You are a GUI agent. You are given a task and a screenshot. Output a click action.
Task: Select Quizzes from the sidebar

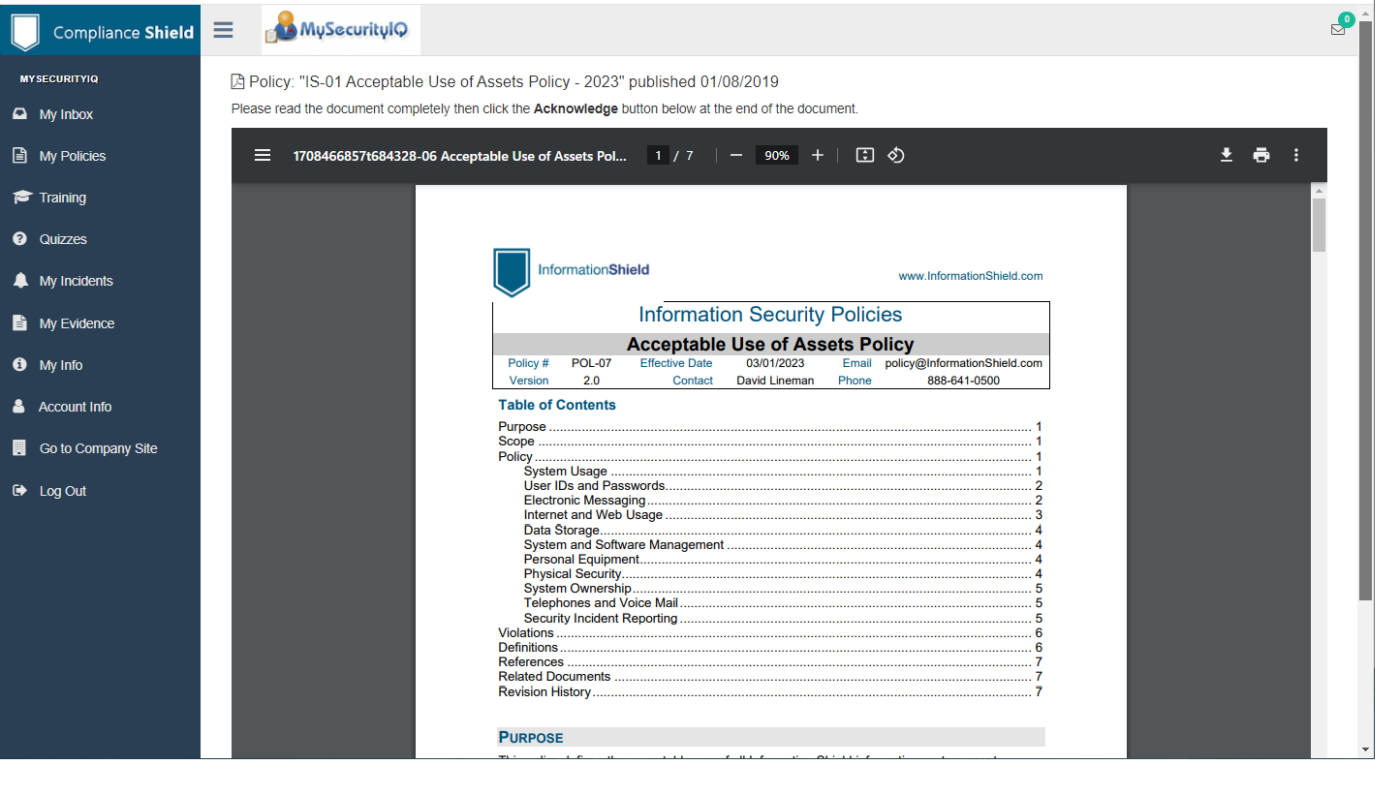pos(63,239)
